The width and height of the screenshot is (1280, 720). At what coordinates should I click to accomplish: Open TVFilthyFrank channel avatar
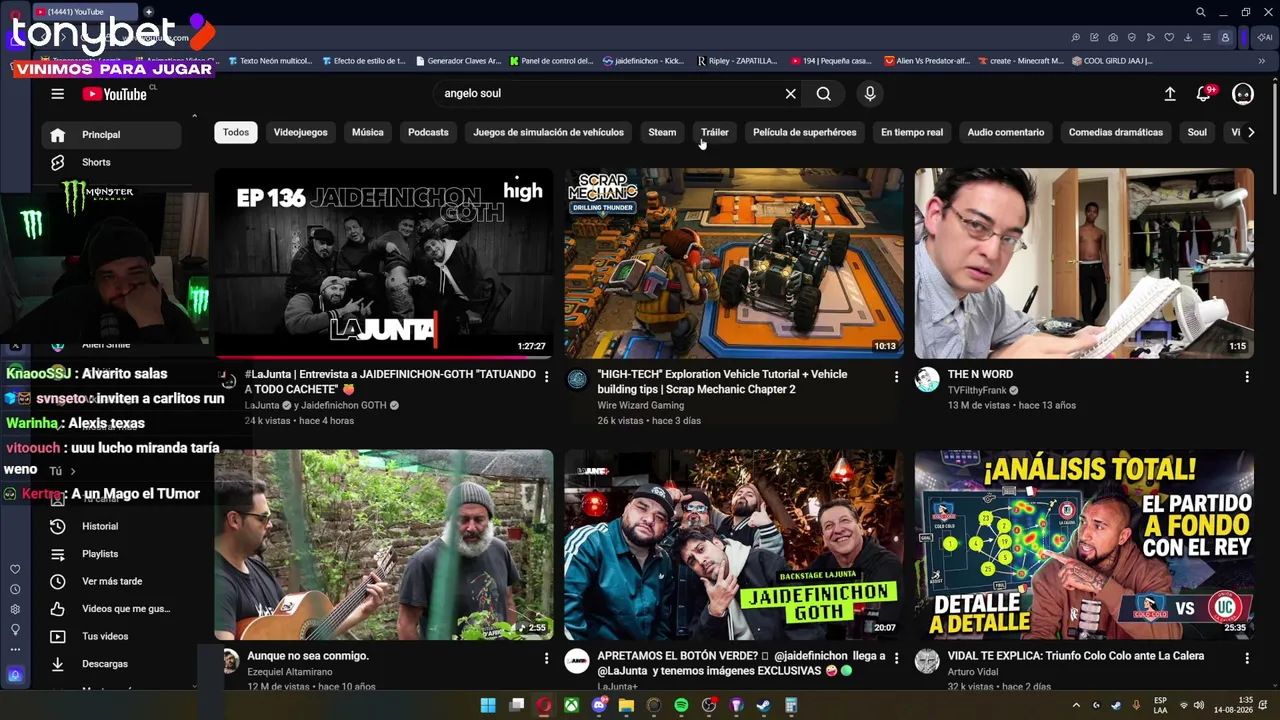pyautogui.click(x=927, y=379)
